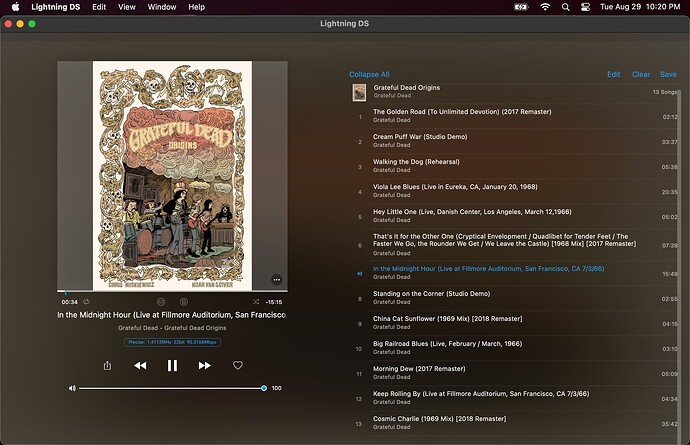
Task: Play Big Railroad Blues live 1966
Action: (515, 348)
